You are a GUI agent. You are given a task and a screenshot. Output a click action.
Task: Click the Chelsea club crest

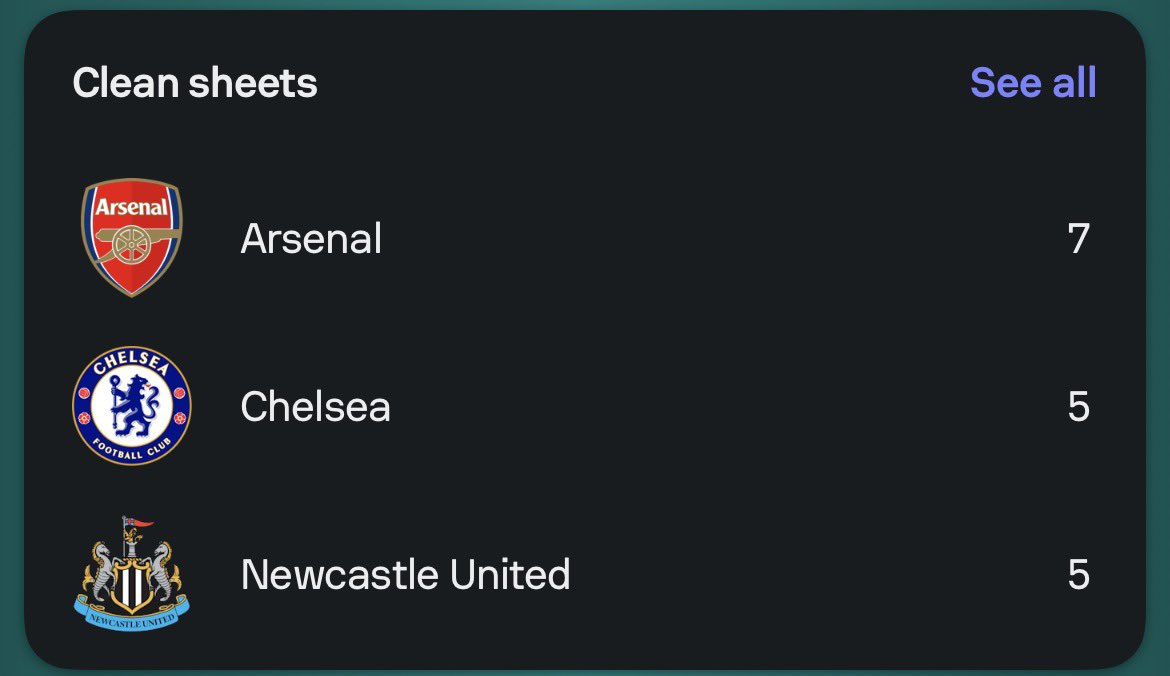coord(132,406)
